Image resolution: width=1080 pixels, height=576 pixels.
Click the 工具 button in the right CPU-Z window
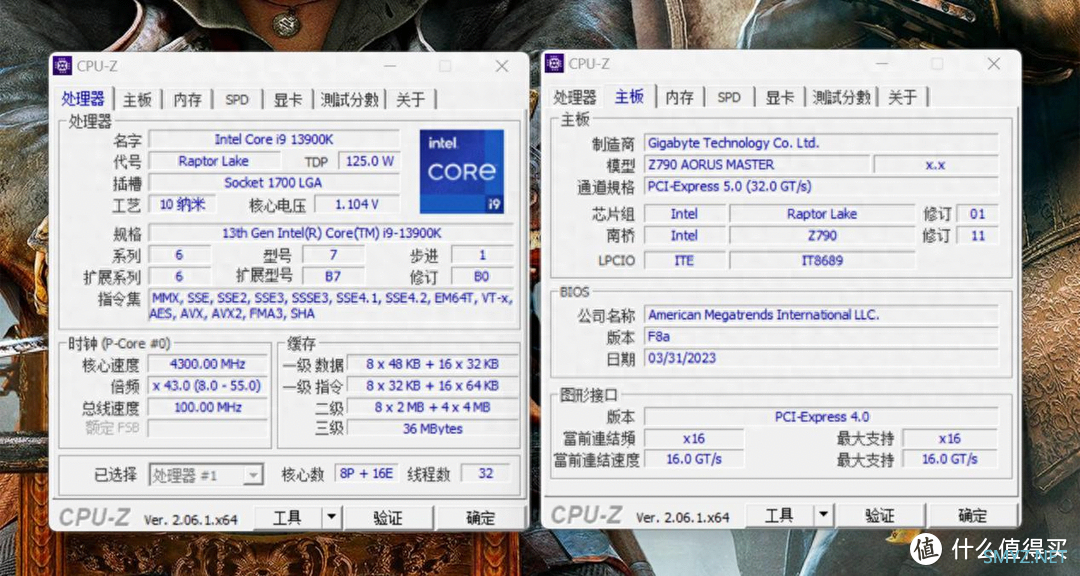(780, 515)
